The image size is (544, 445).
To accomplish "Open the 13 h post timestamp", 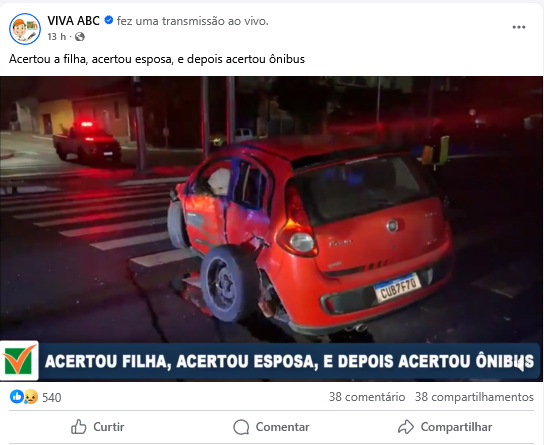I will pyautogui.click(x=57, y=36).
